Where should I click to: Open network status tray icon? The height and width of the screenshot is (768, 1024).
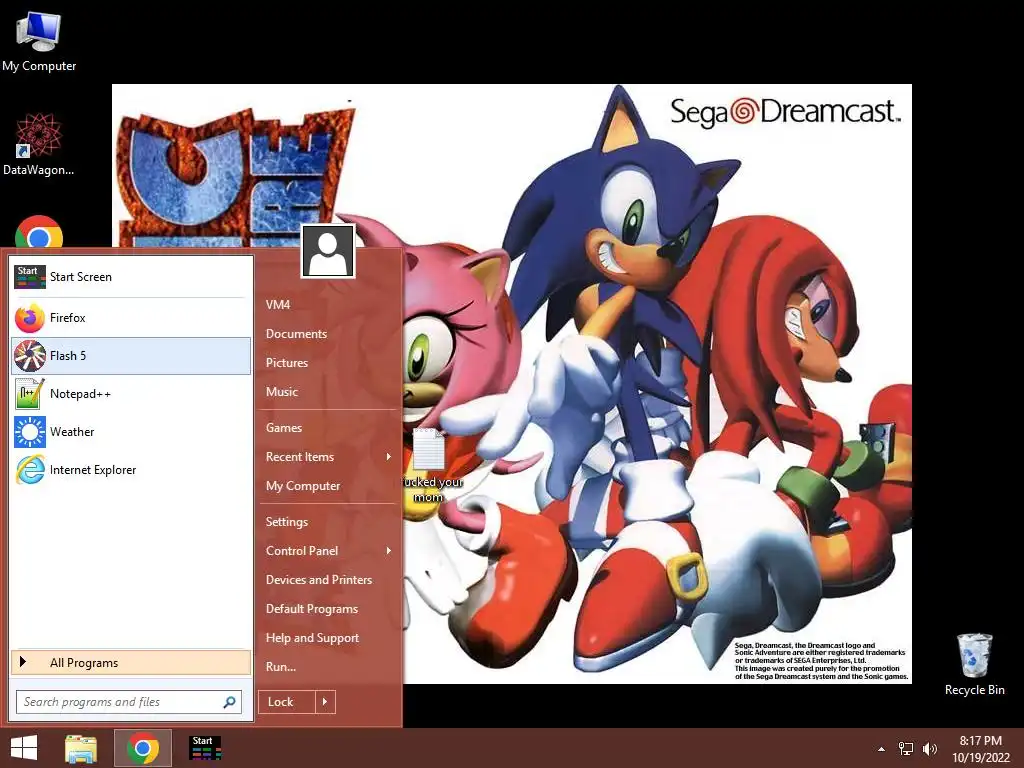tap(906, 749)
